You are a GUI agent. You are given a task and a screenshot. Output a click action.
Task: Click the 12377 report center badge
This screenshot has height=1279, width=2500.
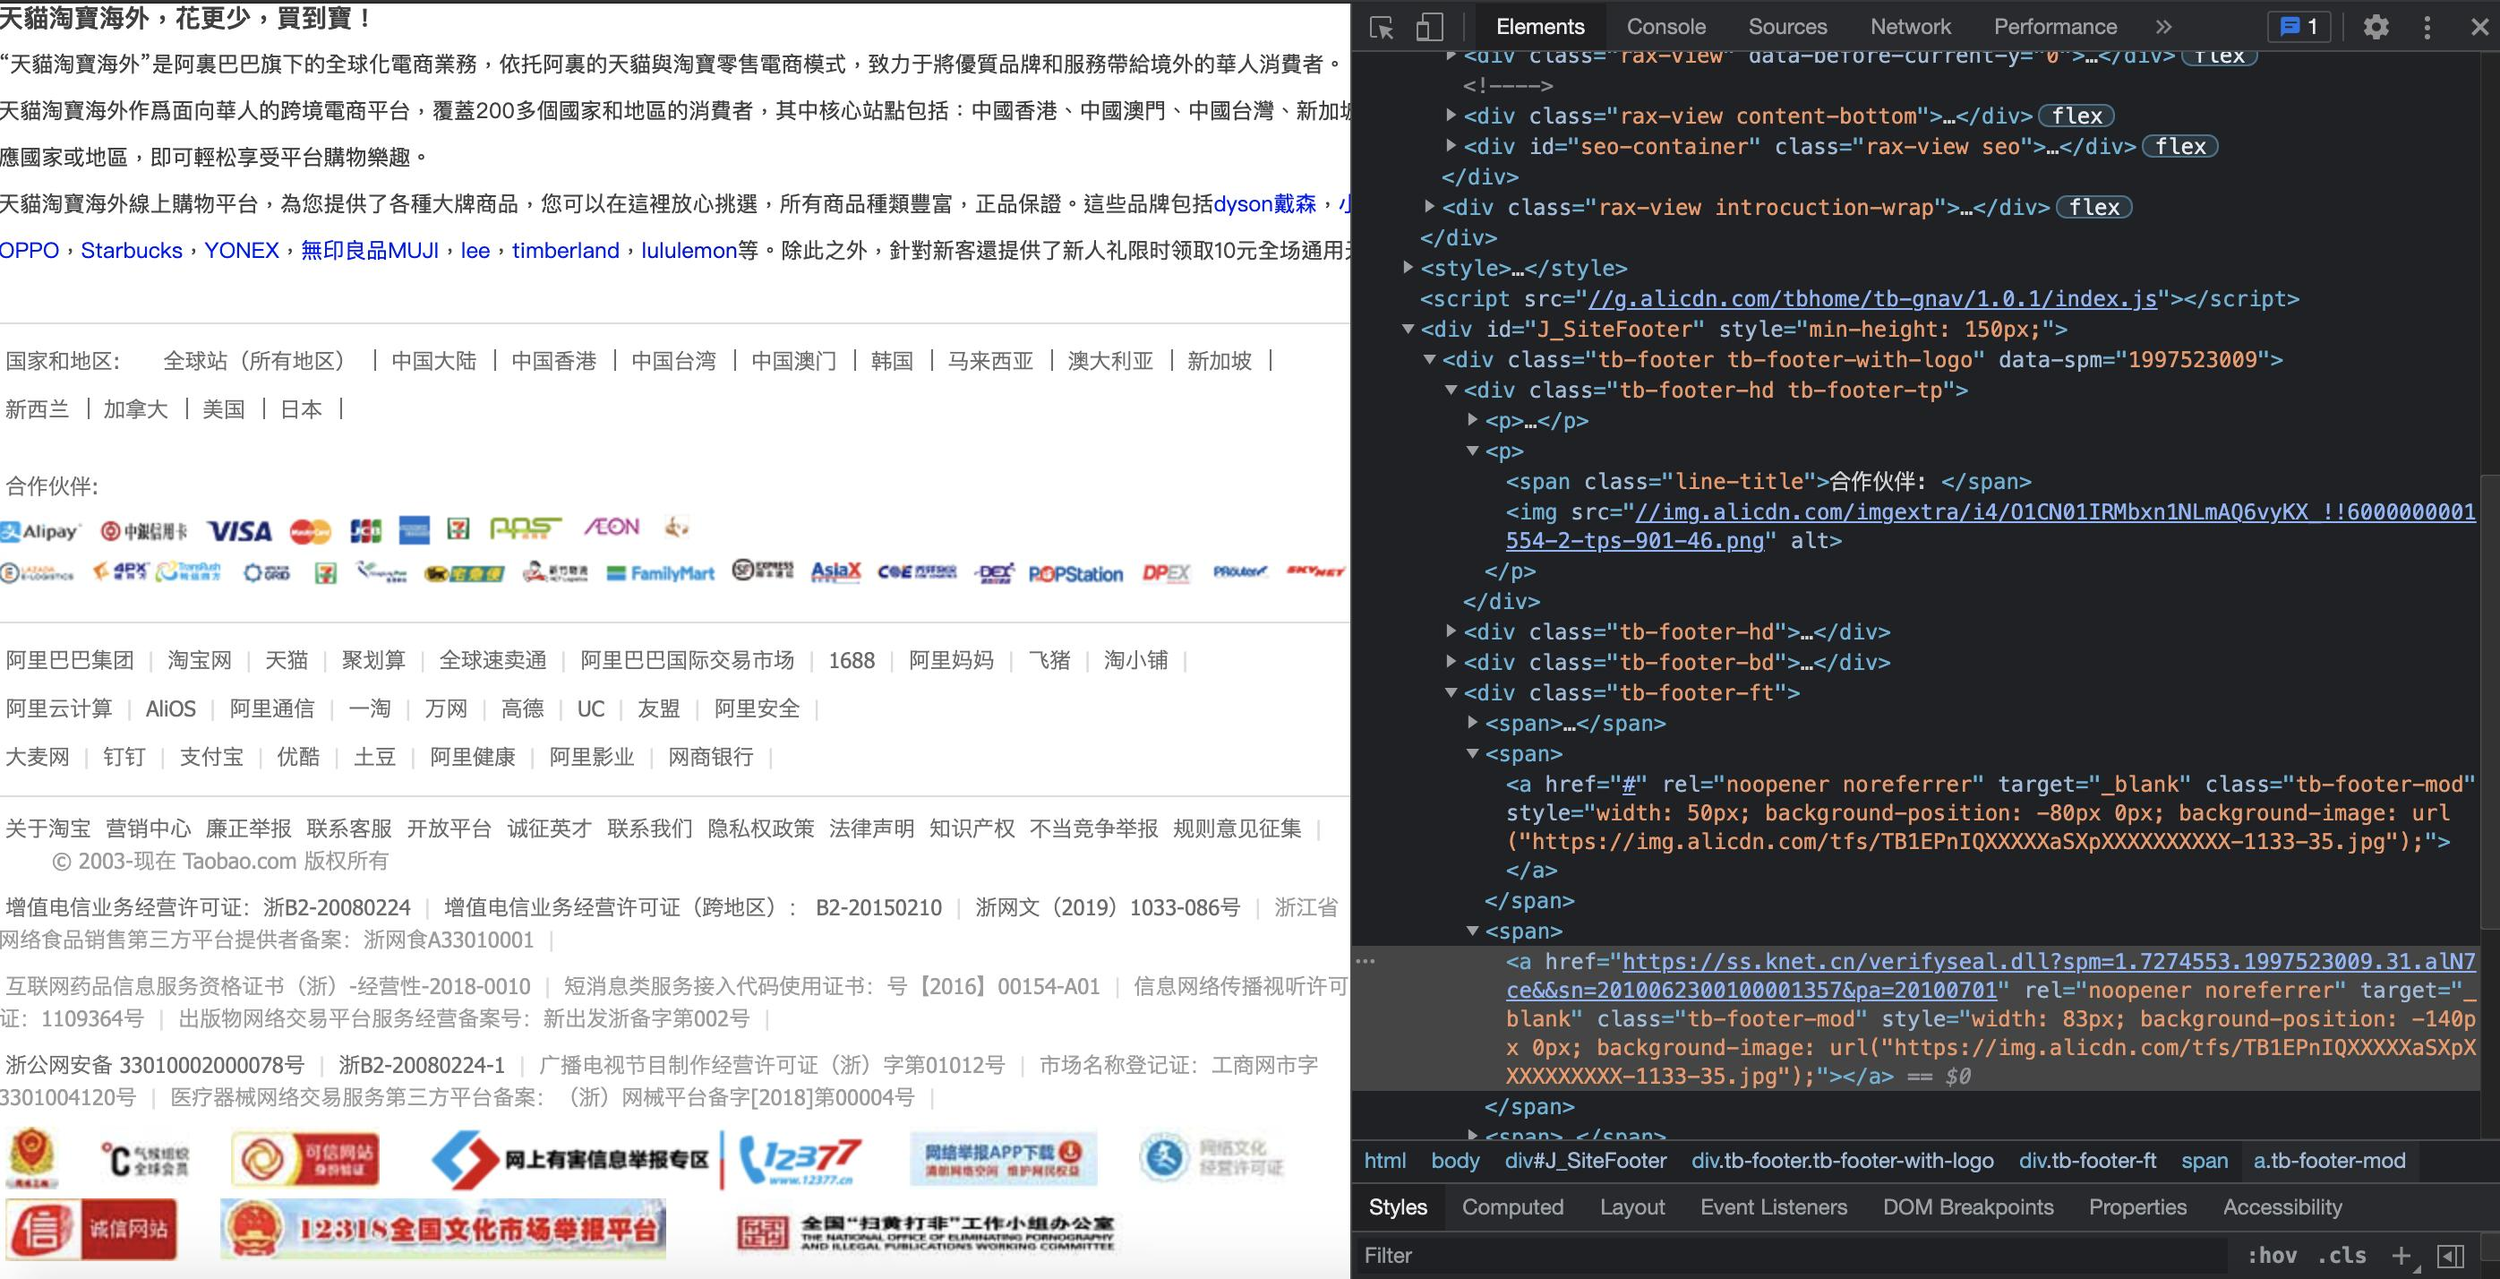click(x=799, y=1160)
